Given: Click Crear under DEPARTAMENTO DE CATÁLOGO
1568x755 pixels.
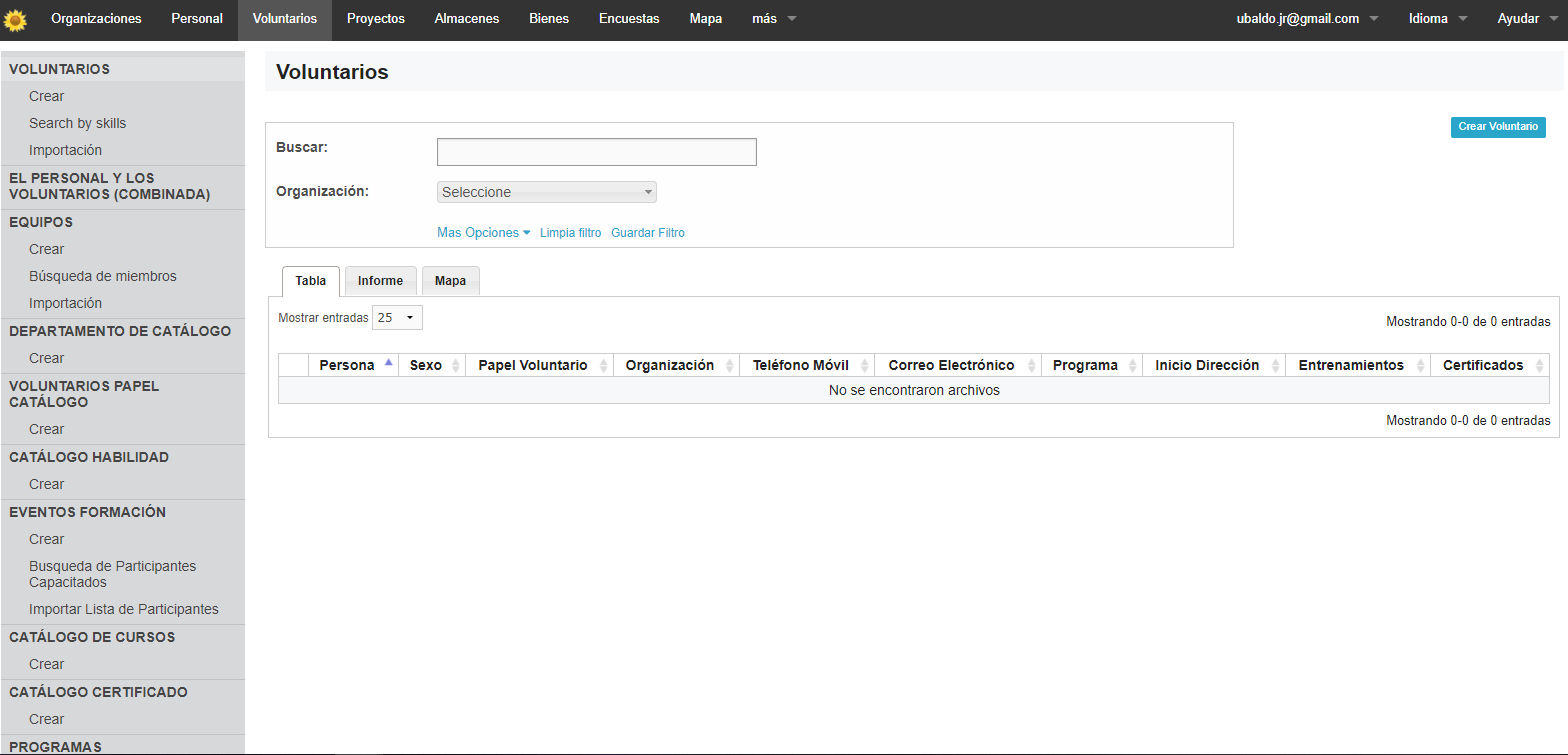Looking at the screenshot, I should pos(47,358).
